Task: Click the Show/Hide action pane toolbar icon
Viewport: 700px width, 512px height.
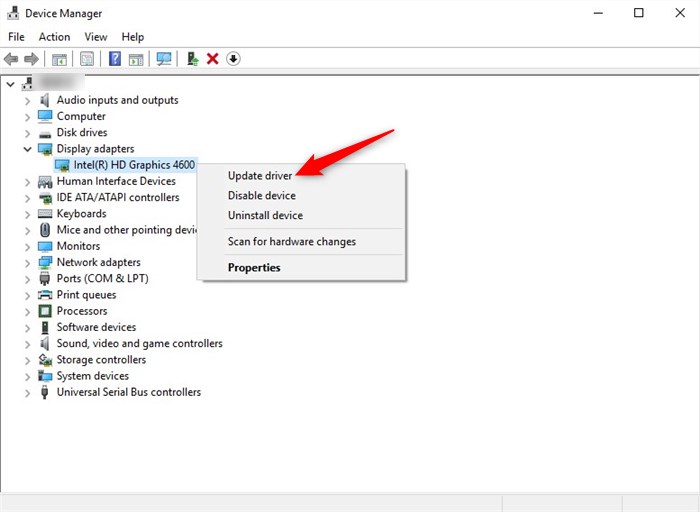Action: tap(136, 59)
